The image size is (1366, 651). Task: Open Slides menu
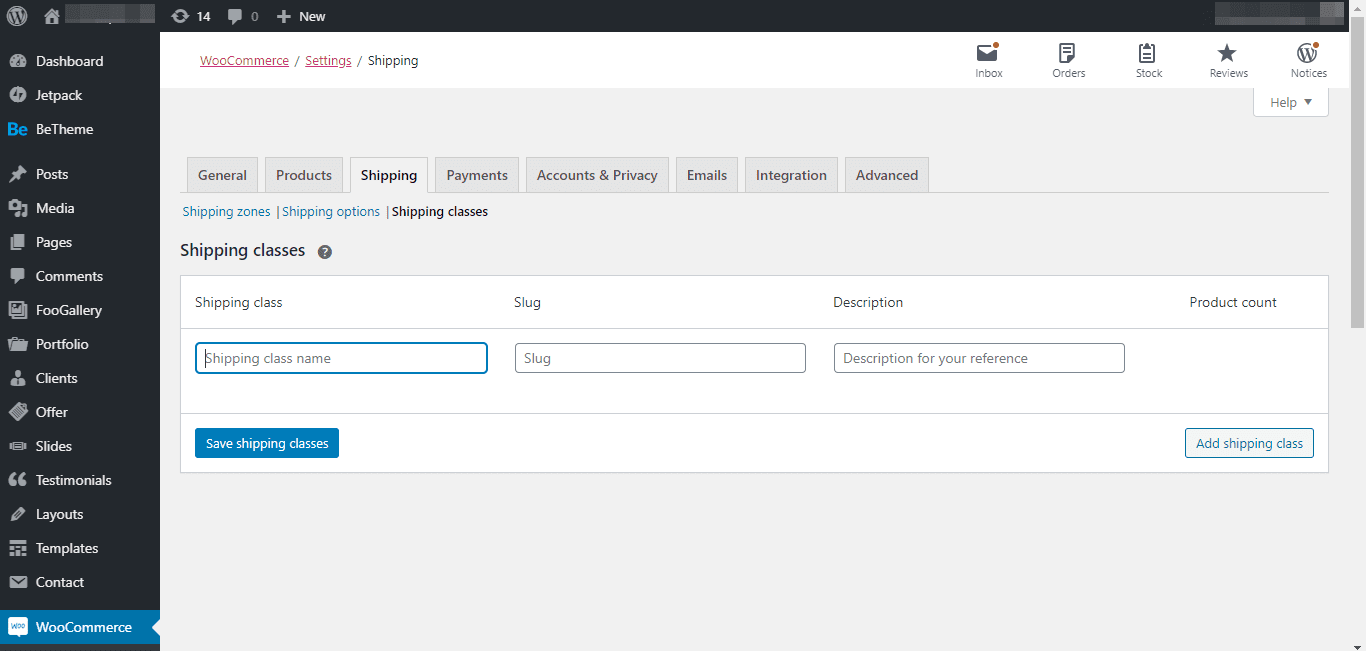click(80, 446)
